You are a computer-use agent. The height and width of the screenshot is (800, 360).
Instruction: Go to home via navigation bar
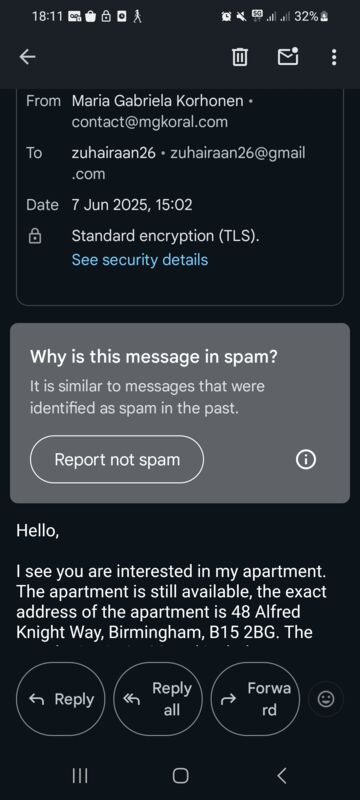point(180,776)
